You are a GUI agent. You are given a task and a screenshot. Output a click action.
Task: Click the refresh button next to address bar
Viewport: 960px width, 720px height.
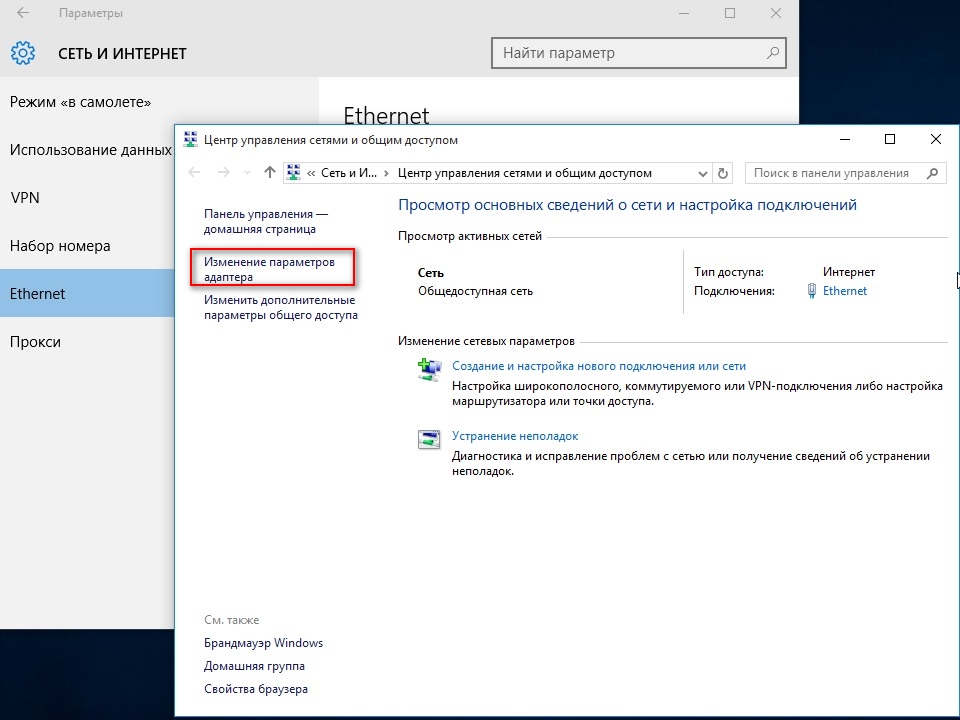(723, 173)
